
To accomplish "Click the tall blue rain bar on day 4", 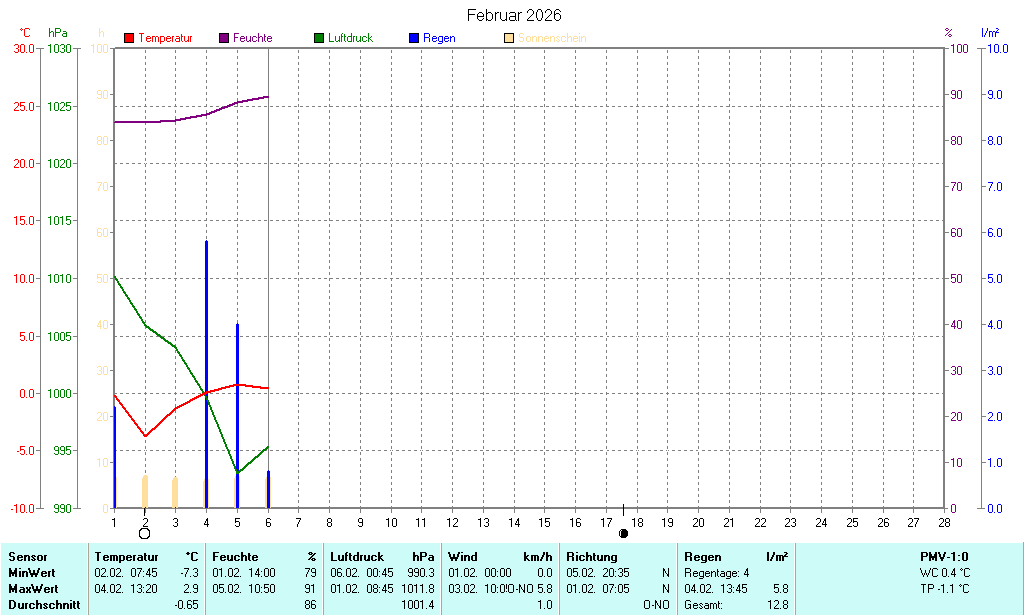I will (206, 370).
